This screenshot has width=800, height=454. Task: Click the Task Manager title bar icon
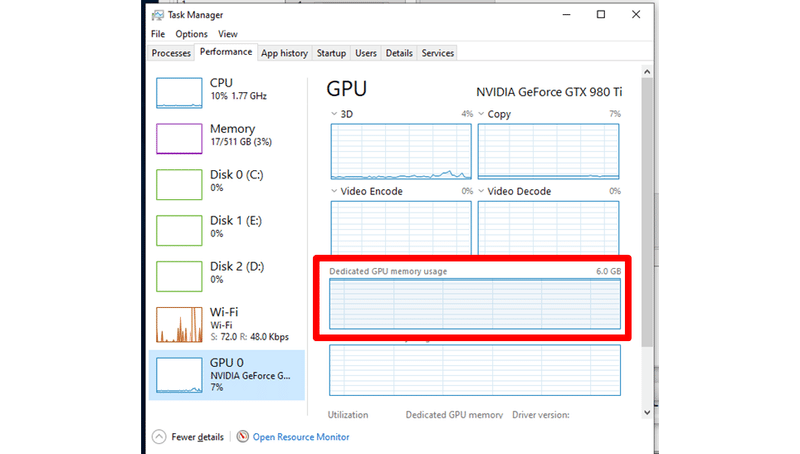click(159, 15)
